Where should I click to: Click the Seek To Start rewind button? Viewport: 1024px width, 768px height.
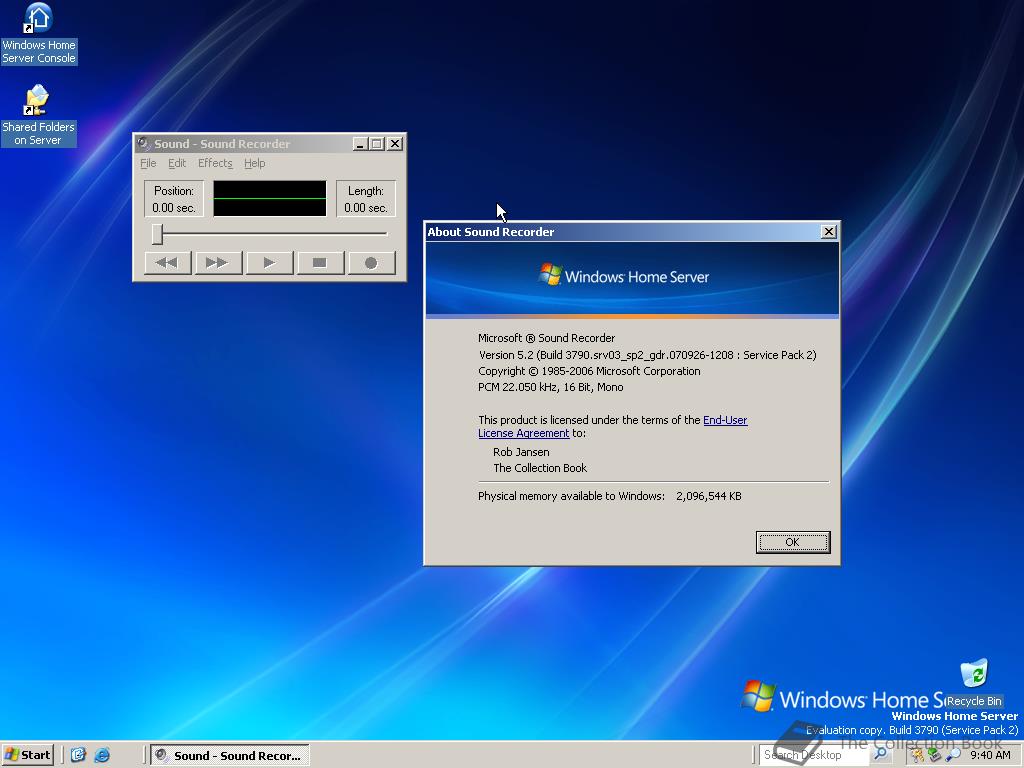pyautogui.click(x=167, y=263)
